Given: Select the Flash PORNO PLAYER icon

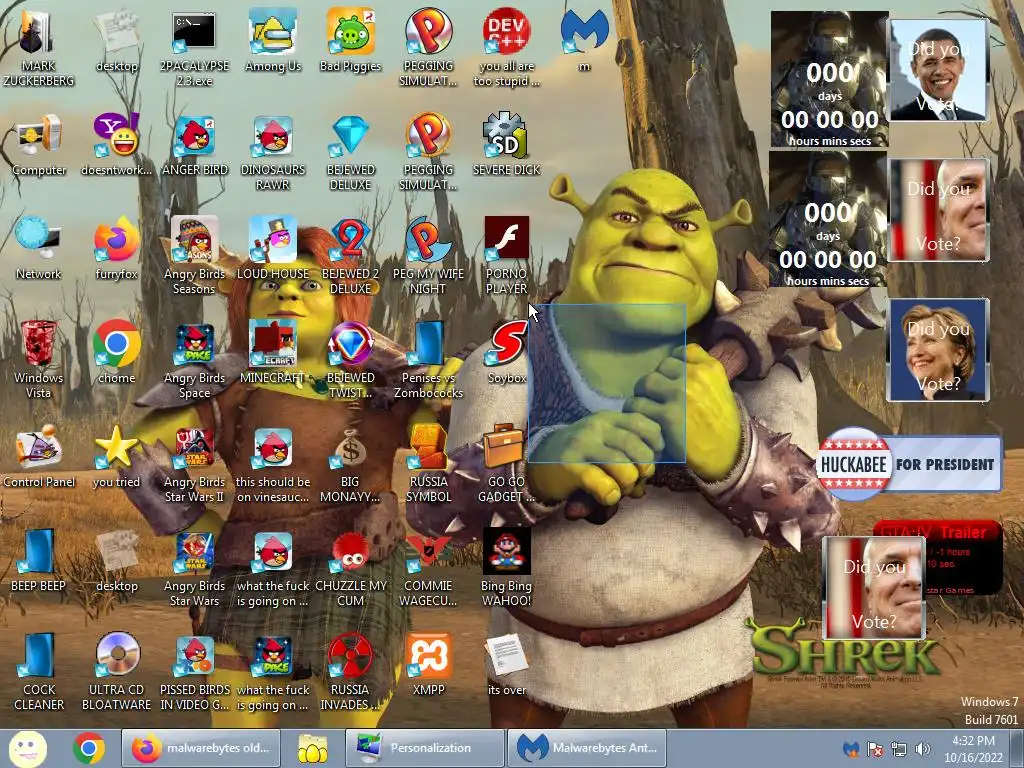Looking at the screenshot, I should 506,255.
